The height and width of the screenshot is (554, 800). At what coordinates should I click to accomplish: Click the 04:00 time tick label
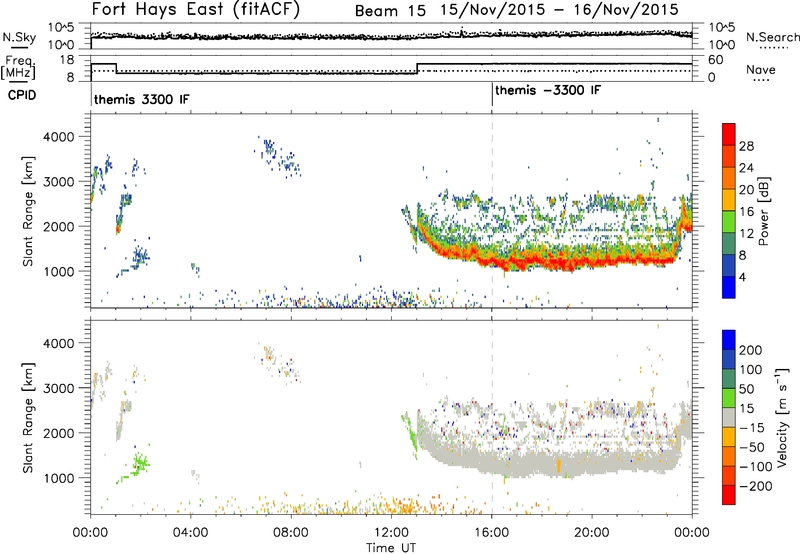coord(190,532)
